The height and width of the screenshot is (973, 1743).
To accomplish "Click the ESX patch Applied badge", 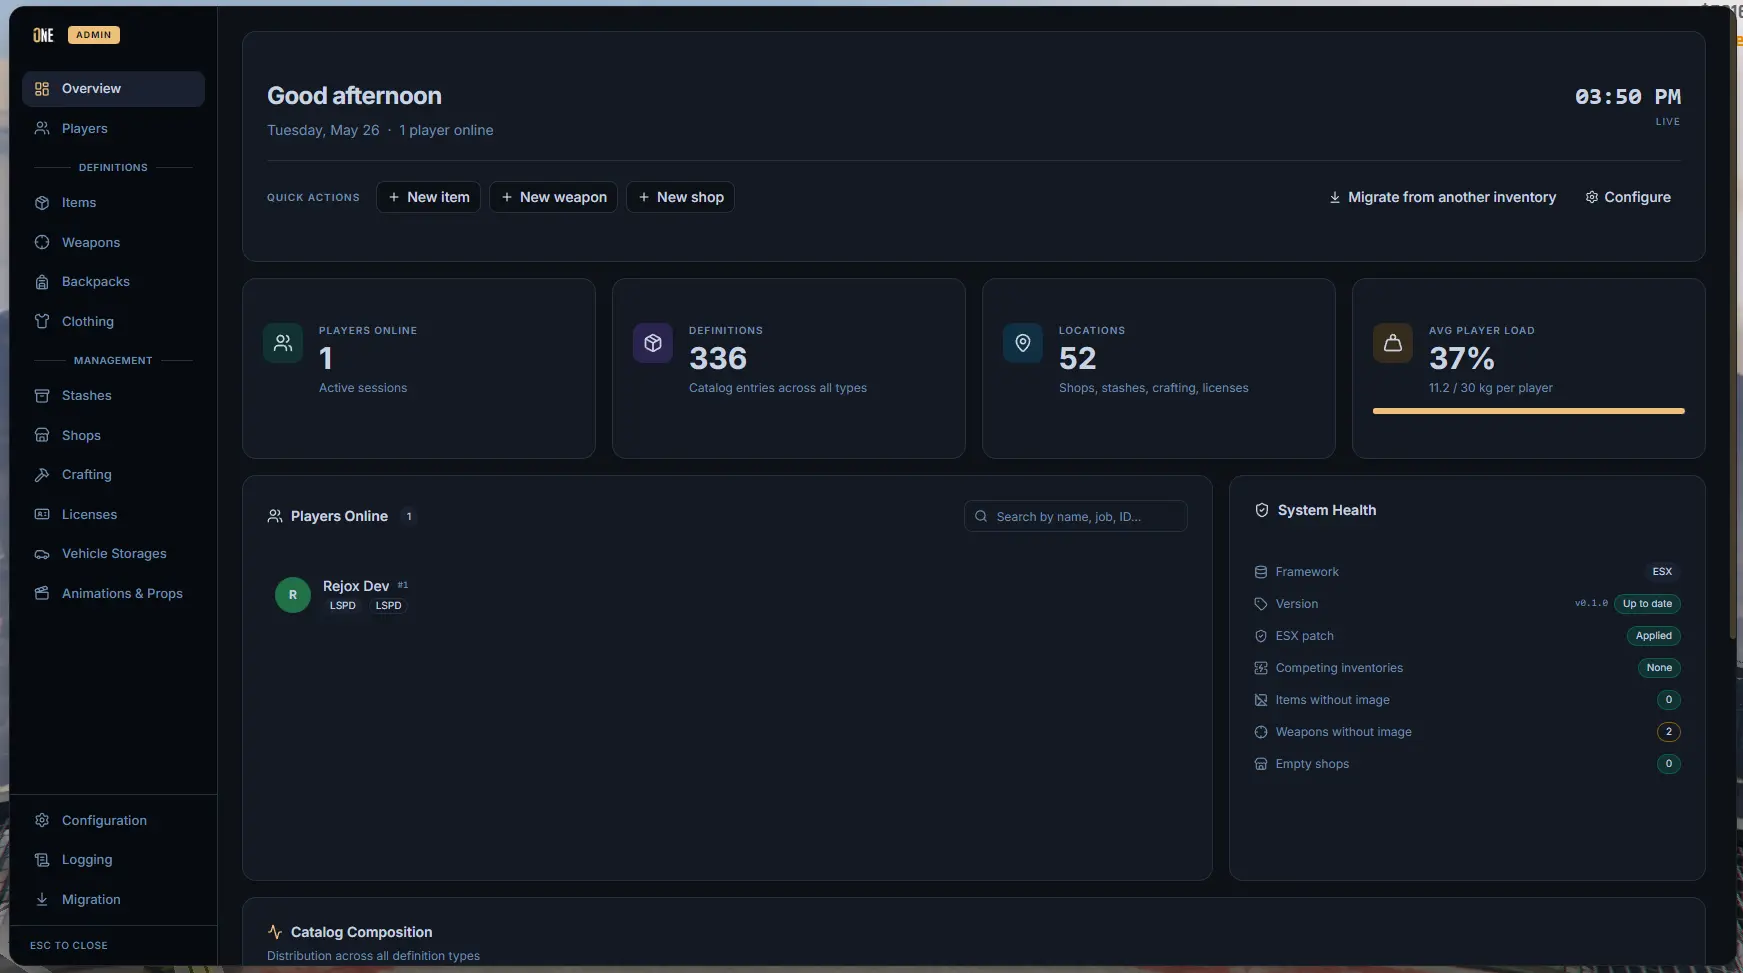I will click(x=1654, y=636).
